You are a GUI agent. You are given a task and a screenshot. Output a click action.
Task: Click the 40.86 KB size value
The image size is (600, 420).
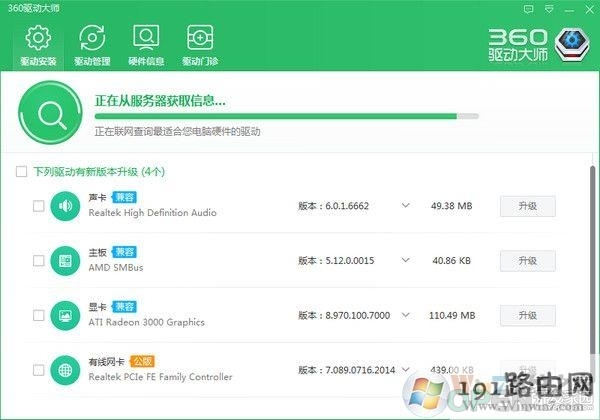pyautogui.click(x=452, y=261)
